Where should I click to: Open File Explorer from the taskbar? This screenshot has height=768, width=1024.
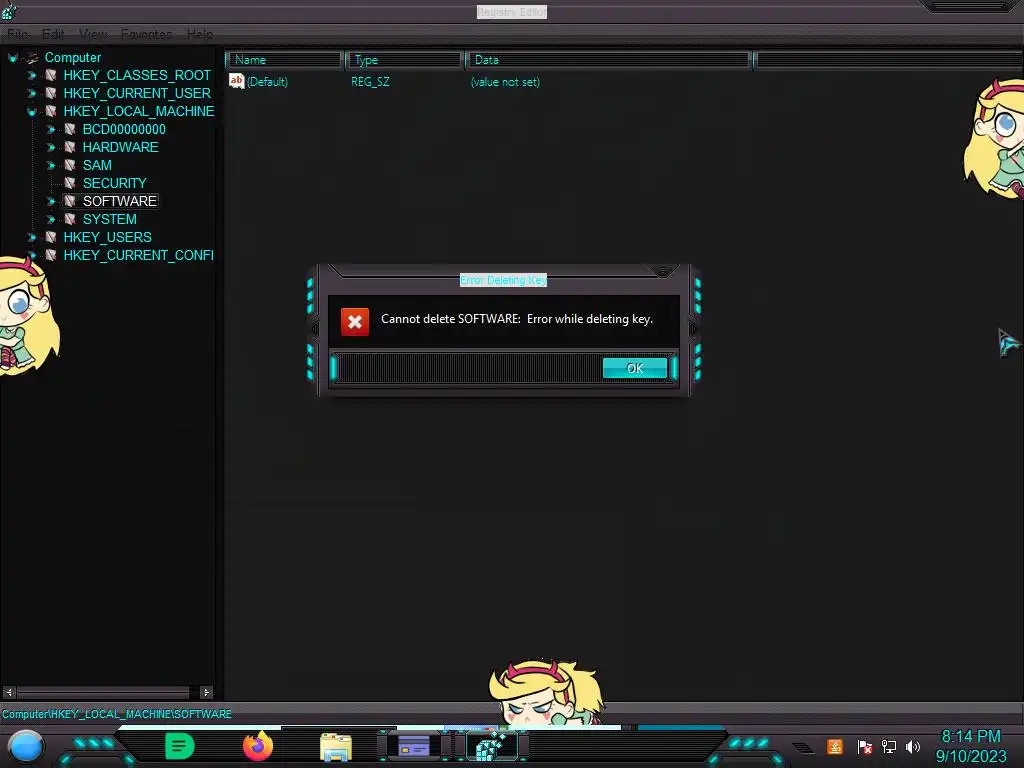[x=336, y=747]
